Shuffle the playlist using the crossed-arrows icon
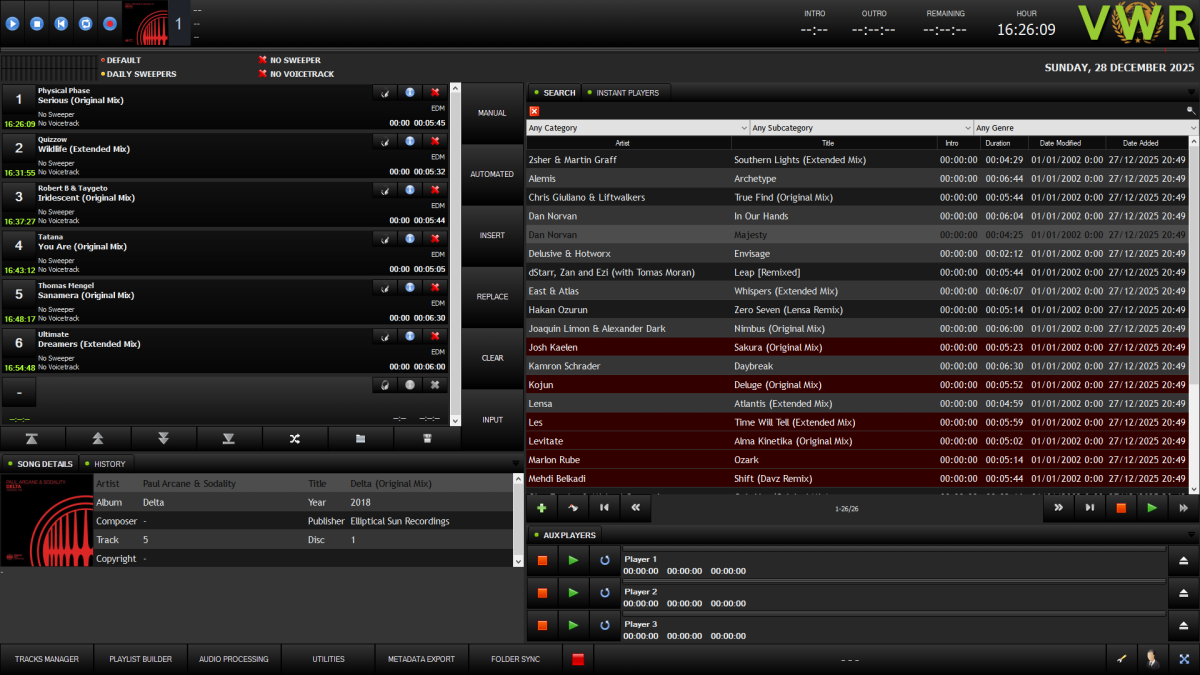 (296, 438)
